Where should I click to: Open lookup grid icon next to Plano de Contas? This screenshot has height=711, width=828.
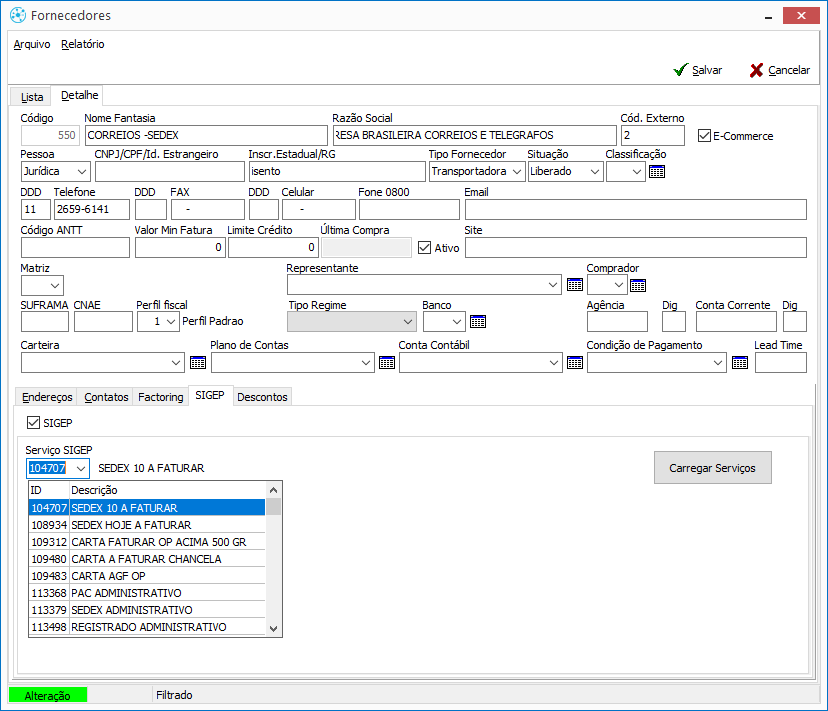[387, 363]
